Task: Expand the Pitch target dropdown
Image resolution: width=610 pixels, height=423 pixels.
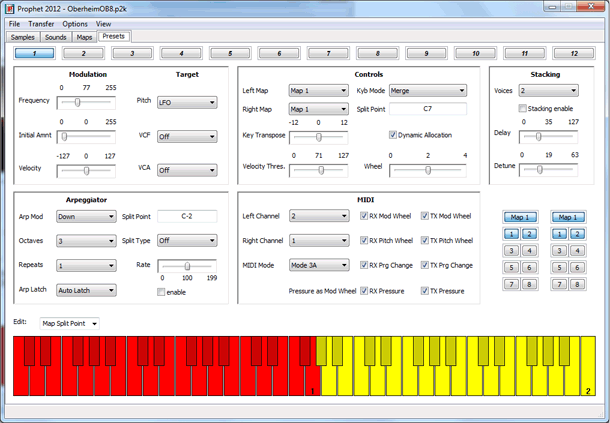Action: pyautogui.click(x=186, y=102)
